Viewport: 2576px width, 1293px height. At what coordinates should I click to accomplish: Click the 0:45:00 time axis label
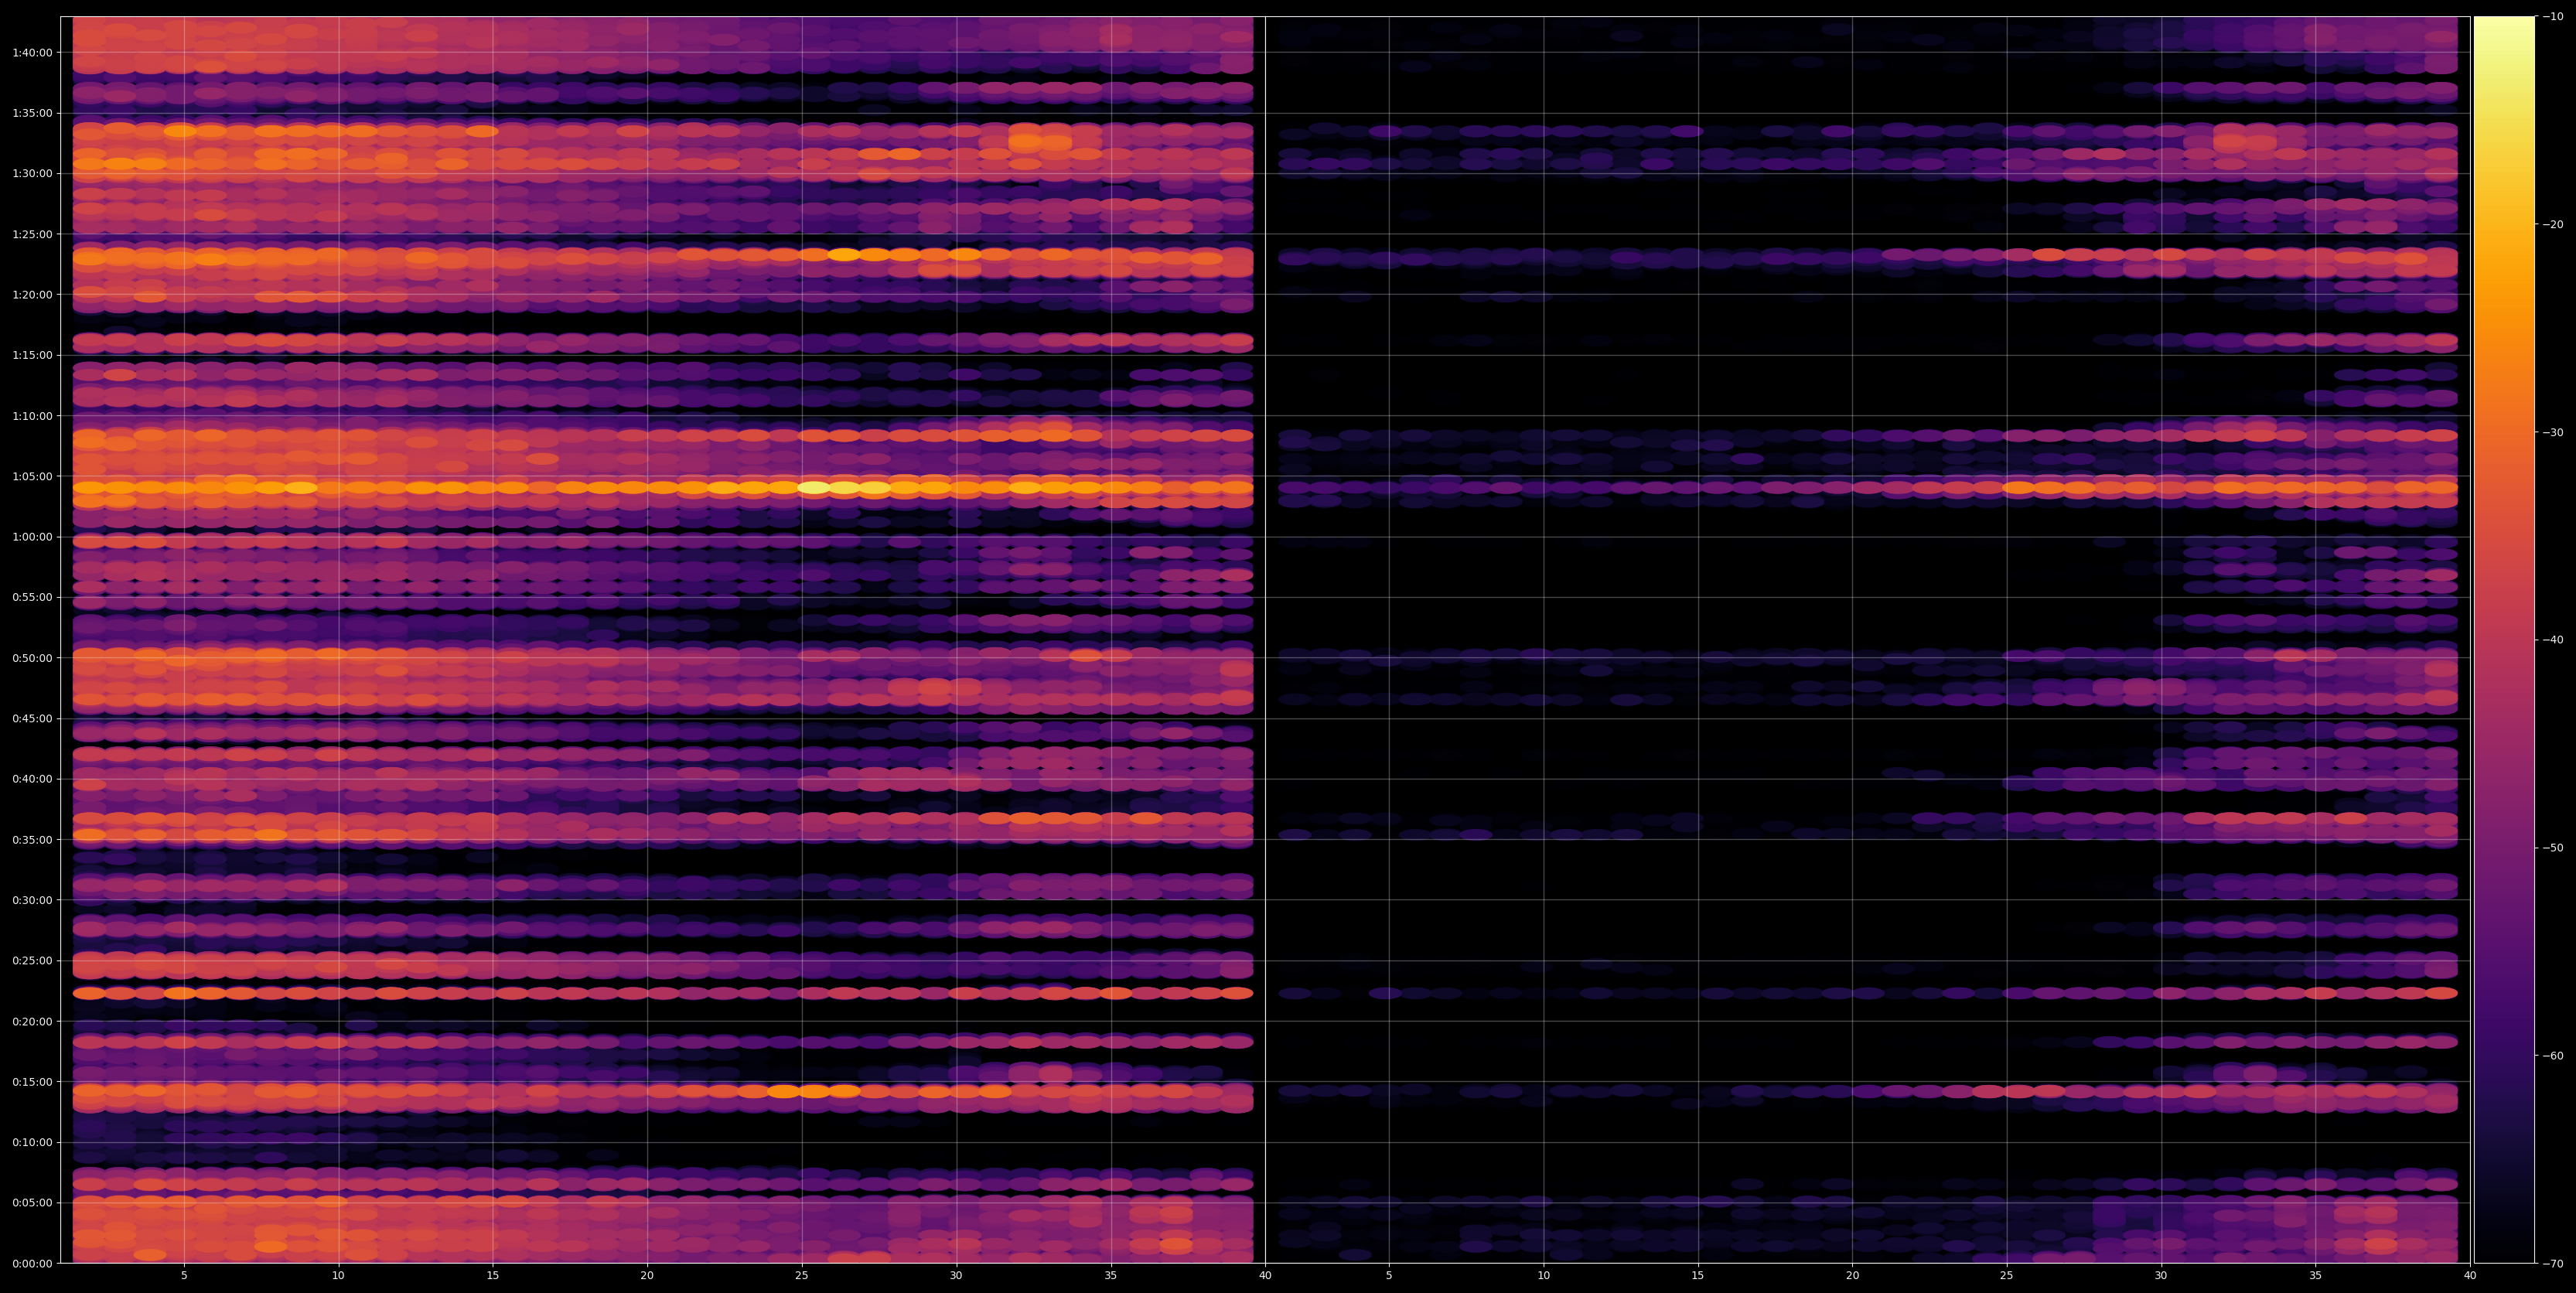point(32,718)
